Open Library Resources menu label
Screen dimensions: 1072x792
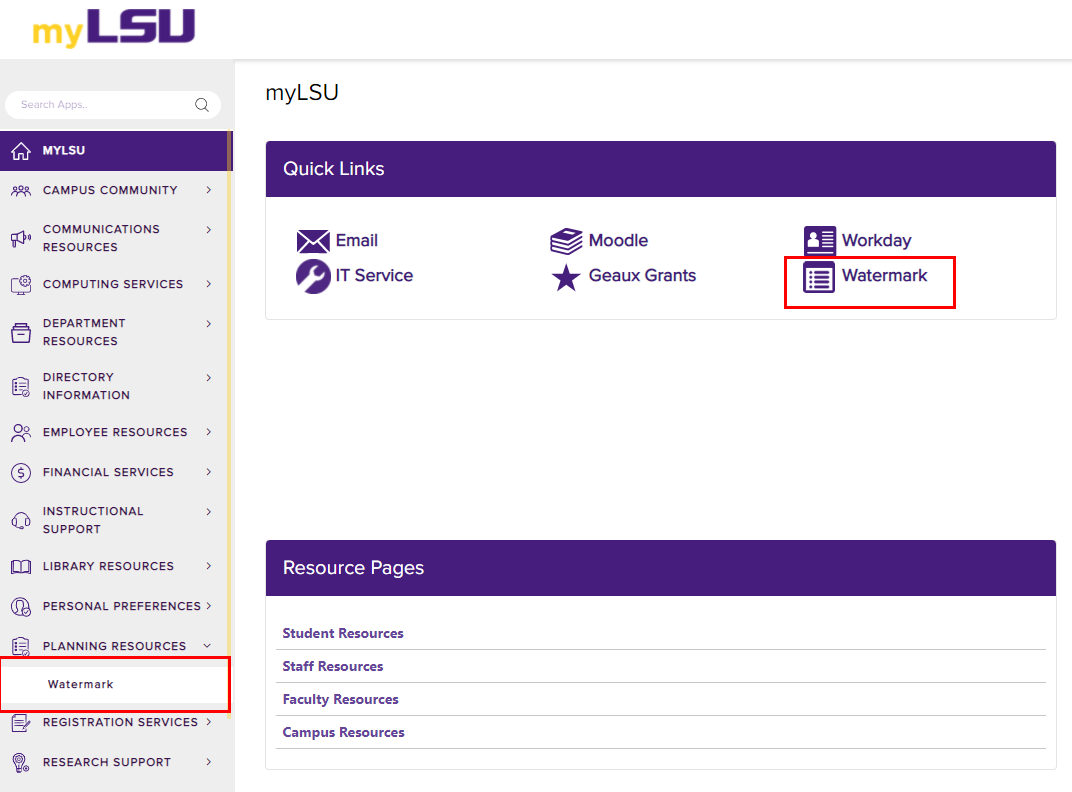point(108,566)
